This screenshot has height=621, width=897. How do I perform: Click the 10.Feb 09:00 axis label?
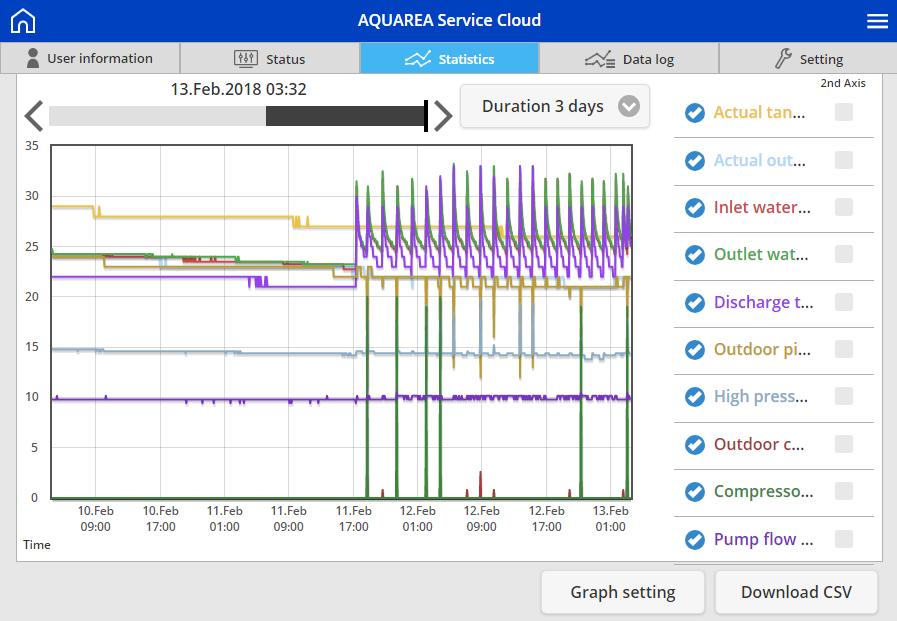(96, 519)
